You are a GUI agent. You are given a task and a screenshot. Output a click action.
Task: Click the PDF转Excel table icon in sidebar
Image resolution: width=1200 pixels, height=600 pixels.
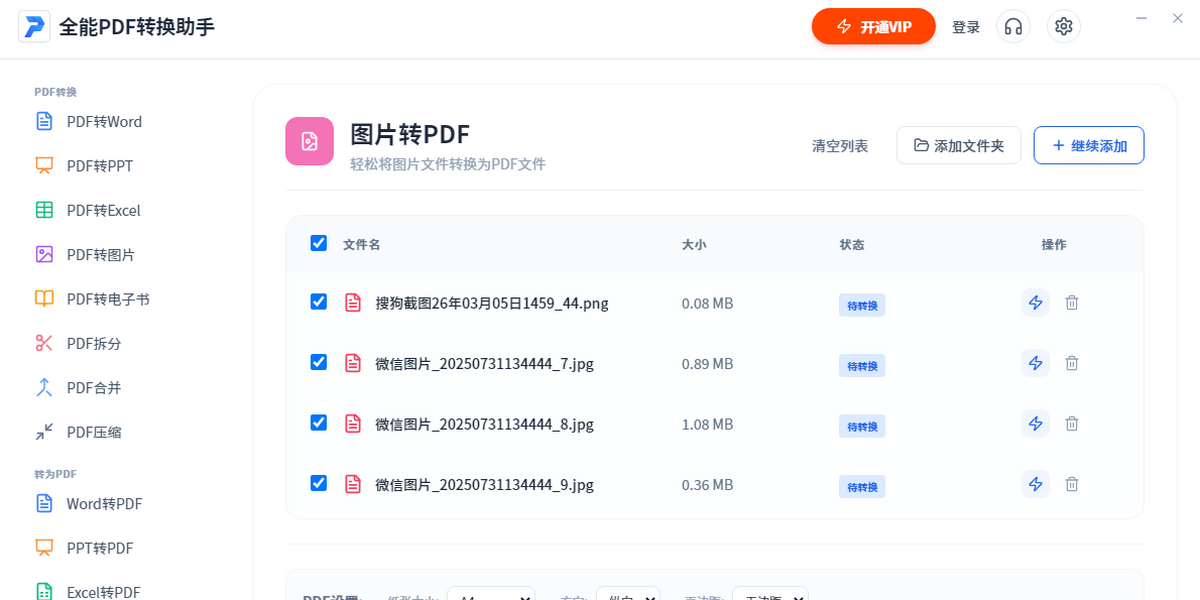tap(44, 210)
